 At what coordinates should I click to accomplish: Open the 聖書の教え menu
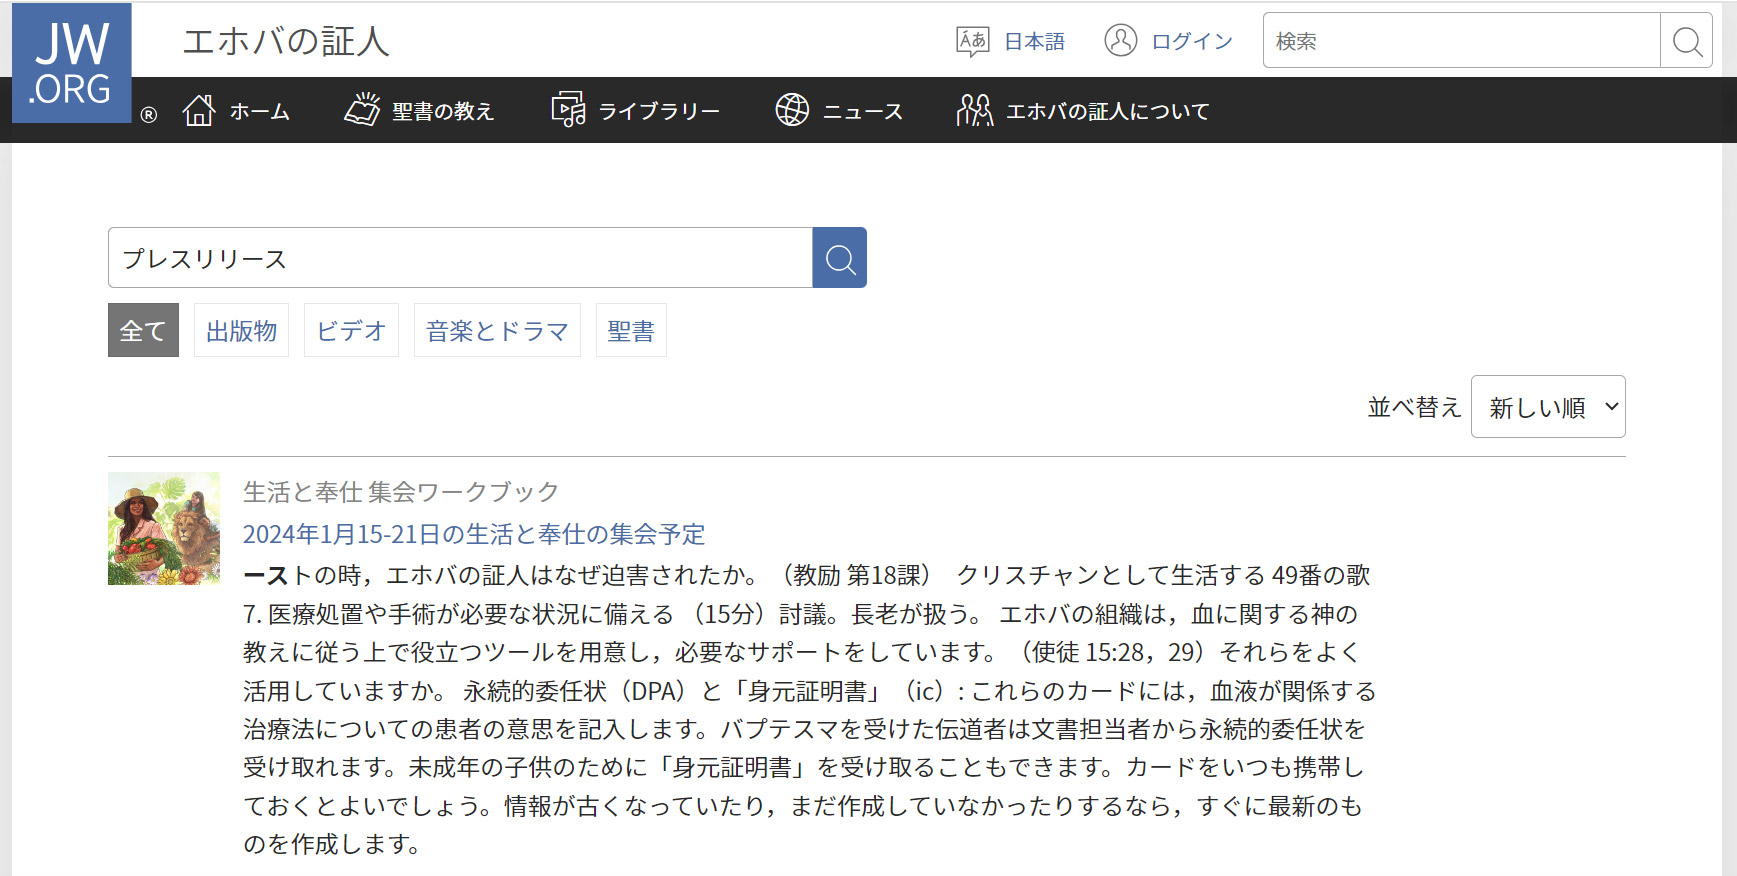click(443, 111)
